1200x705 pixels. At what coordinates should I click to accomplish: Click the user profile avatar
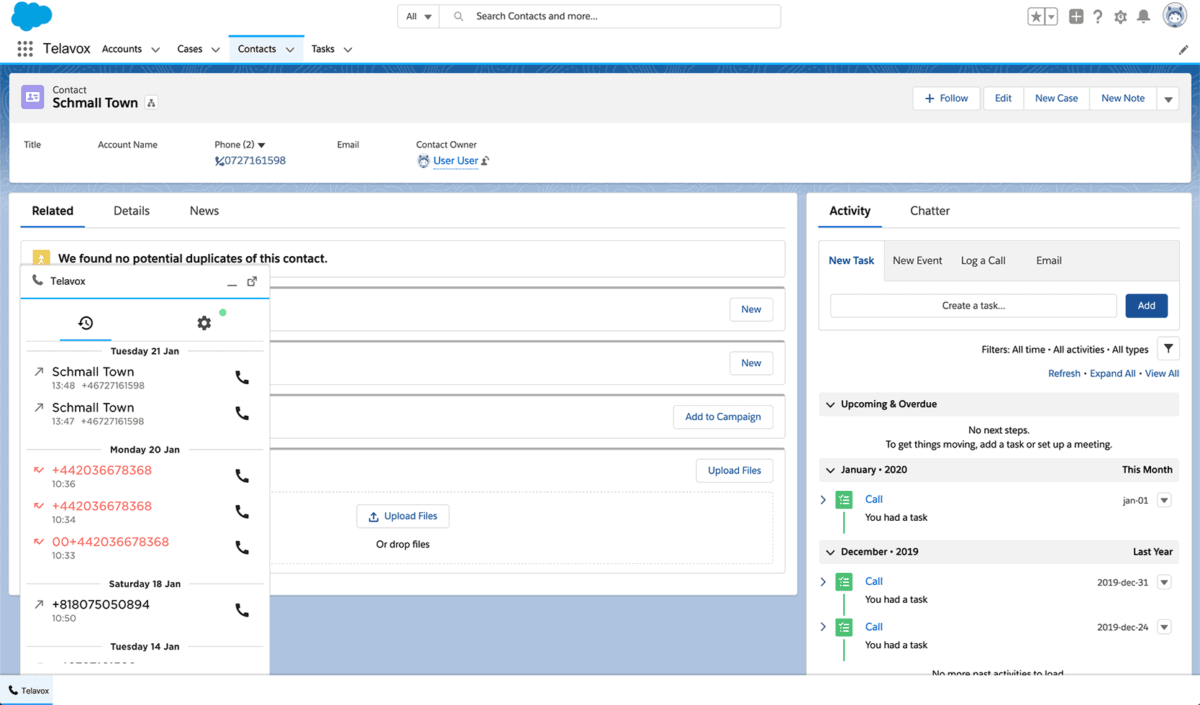pos(1174,16)
